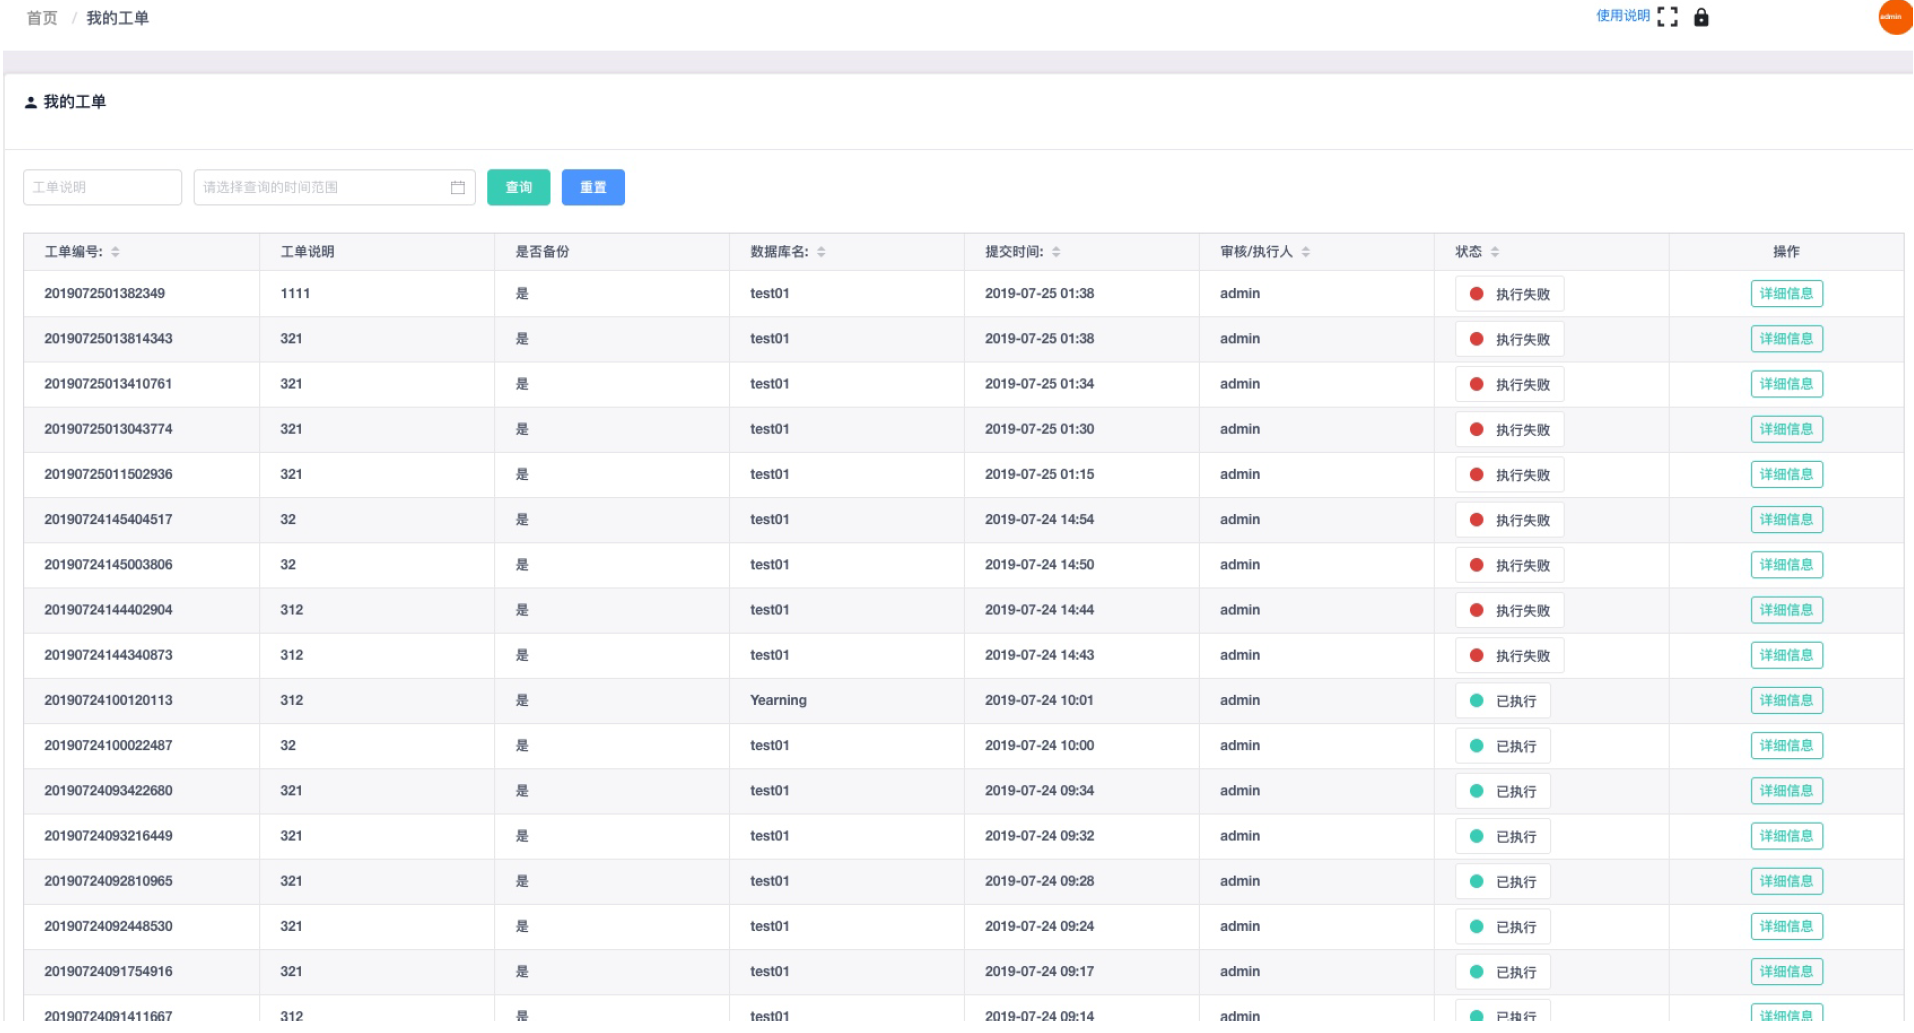The height and width of the screenshot is (1033, 1914).
Task: Sort by 状态 column arrows
Action: coord(1495,252)
